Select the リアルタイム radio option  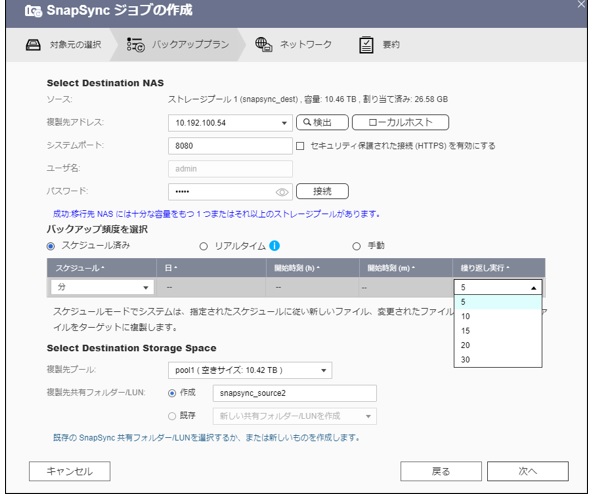coord(205,245)
